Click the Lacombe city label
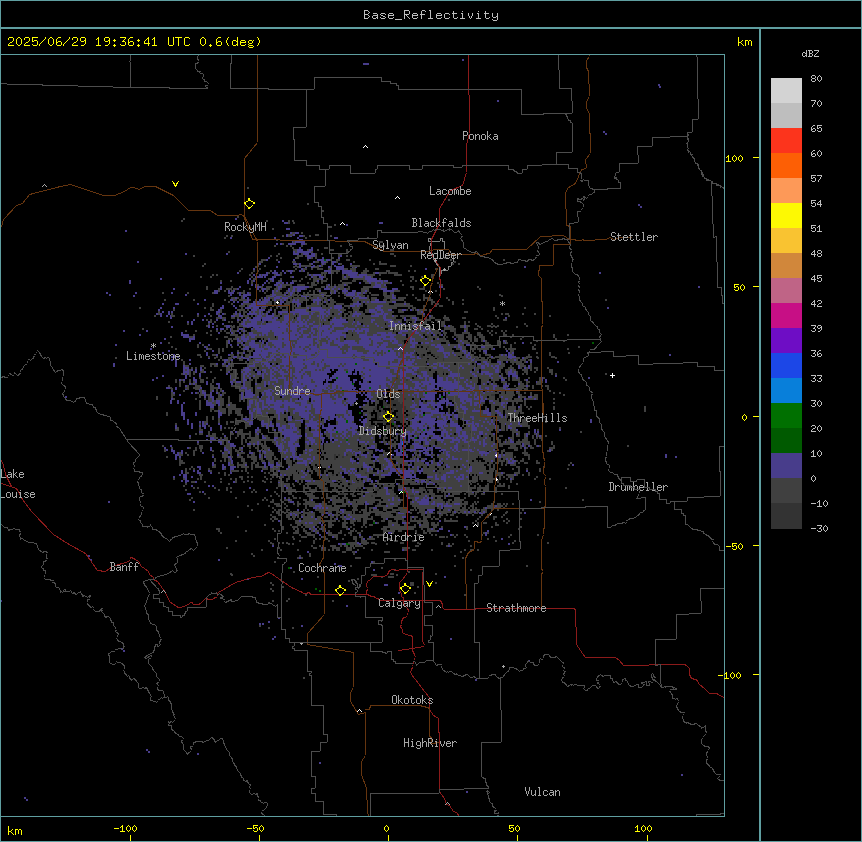The height and width of the screenshot is (842, 862). point(450,191)
